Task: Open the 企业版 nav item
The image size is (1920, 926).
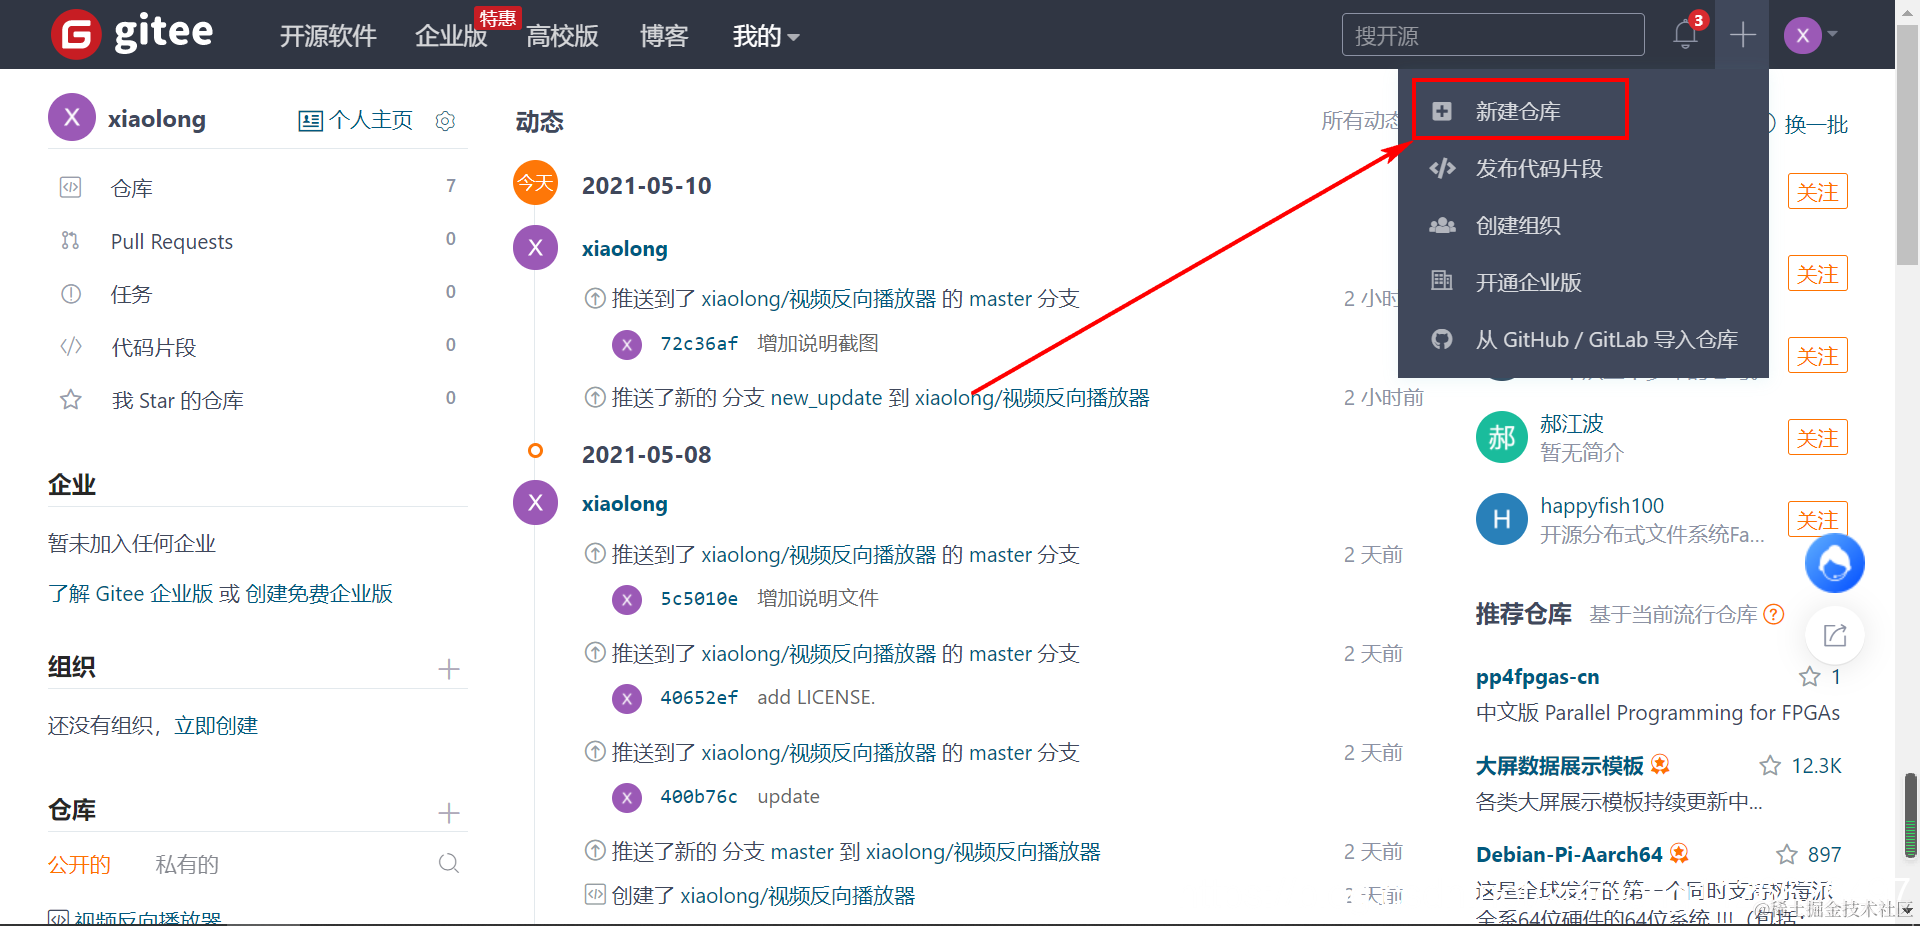Action: coord(451,37)
